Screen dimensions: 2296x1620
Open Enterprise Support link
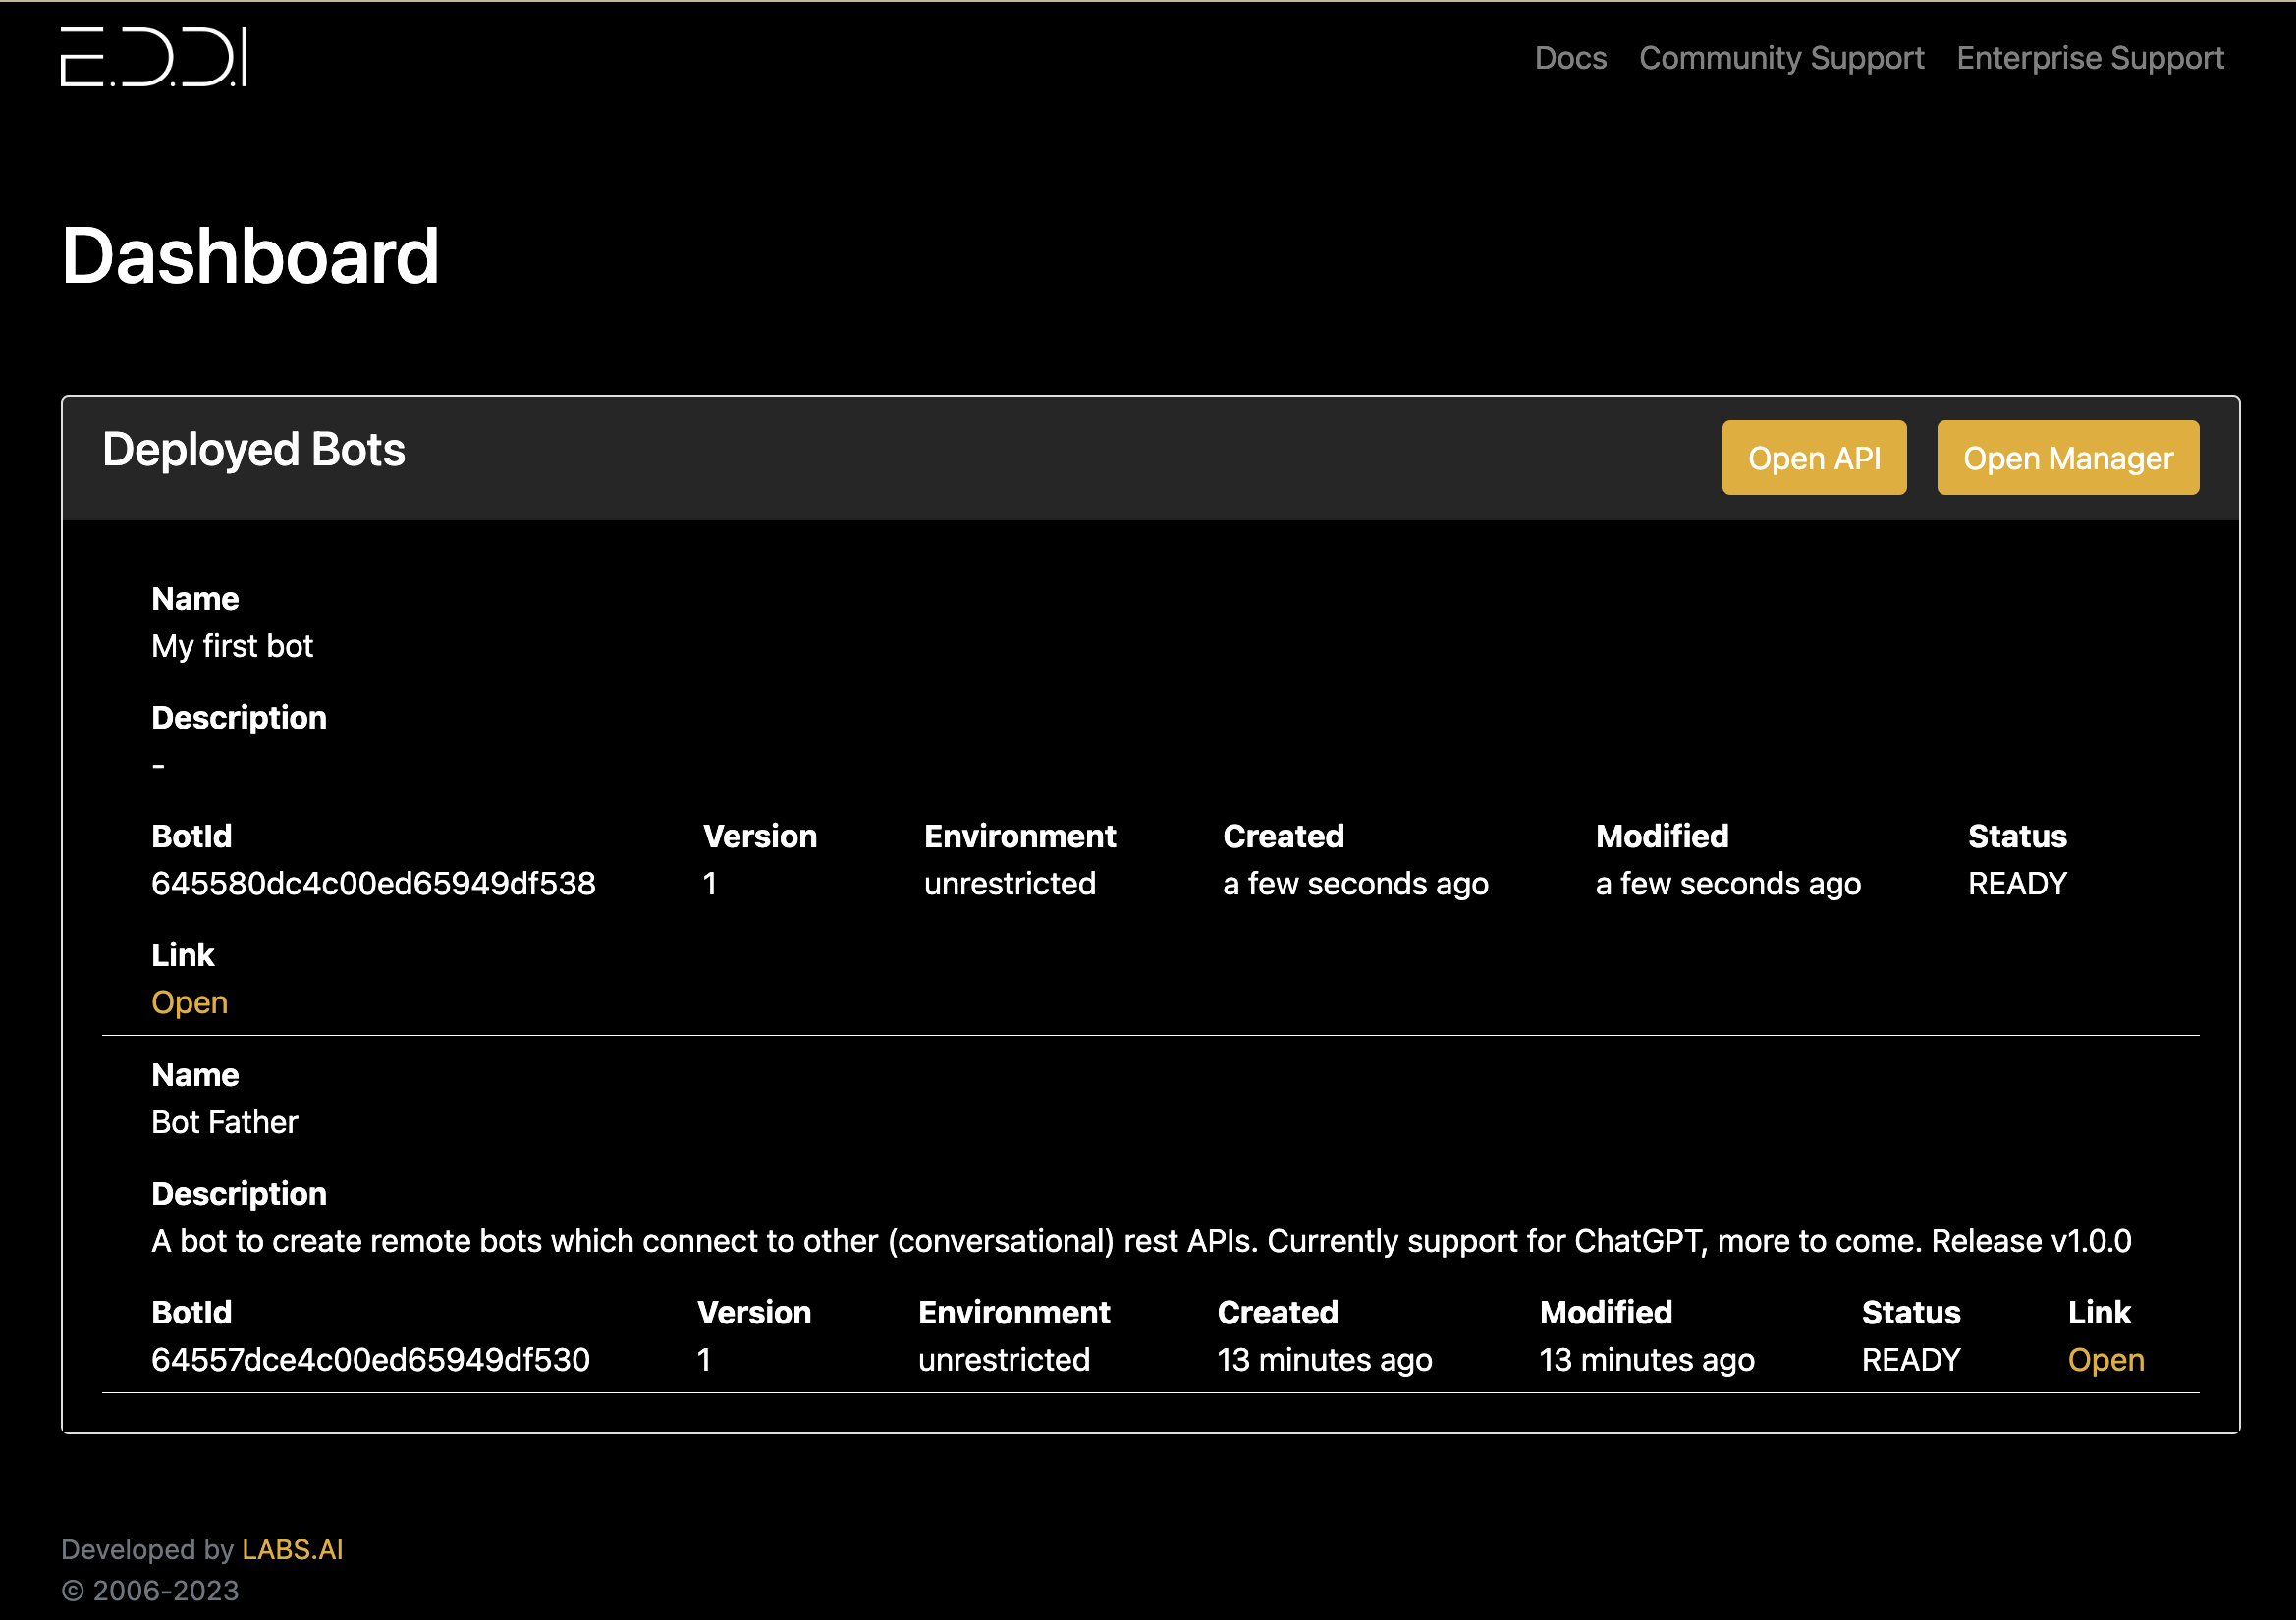(x=2089, y=58)
